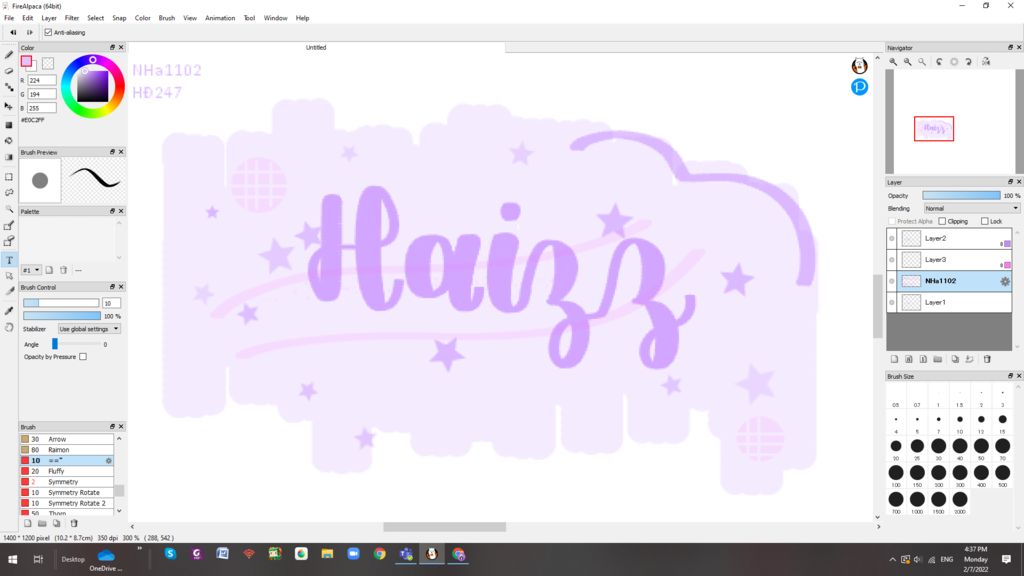Delete the selected layer with trash icon
This screenshot has height=576, width=1024.
(x=987, y=359)
